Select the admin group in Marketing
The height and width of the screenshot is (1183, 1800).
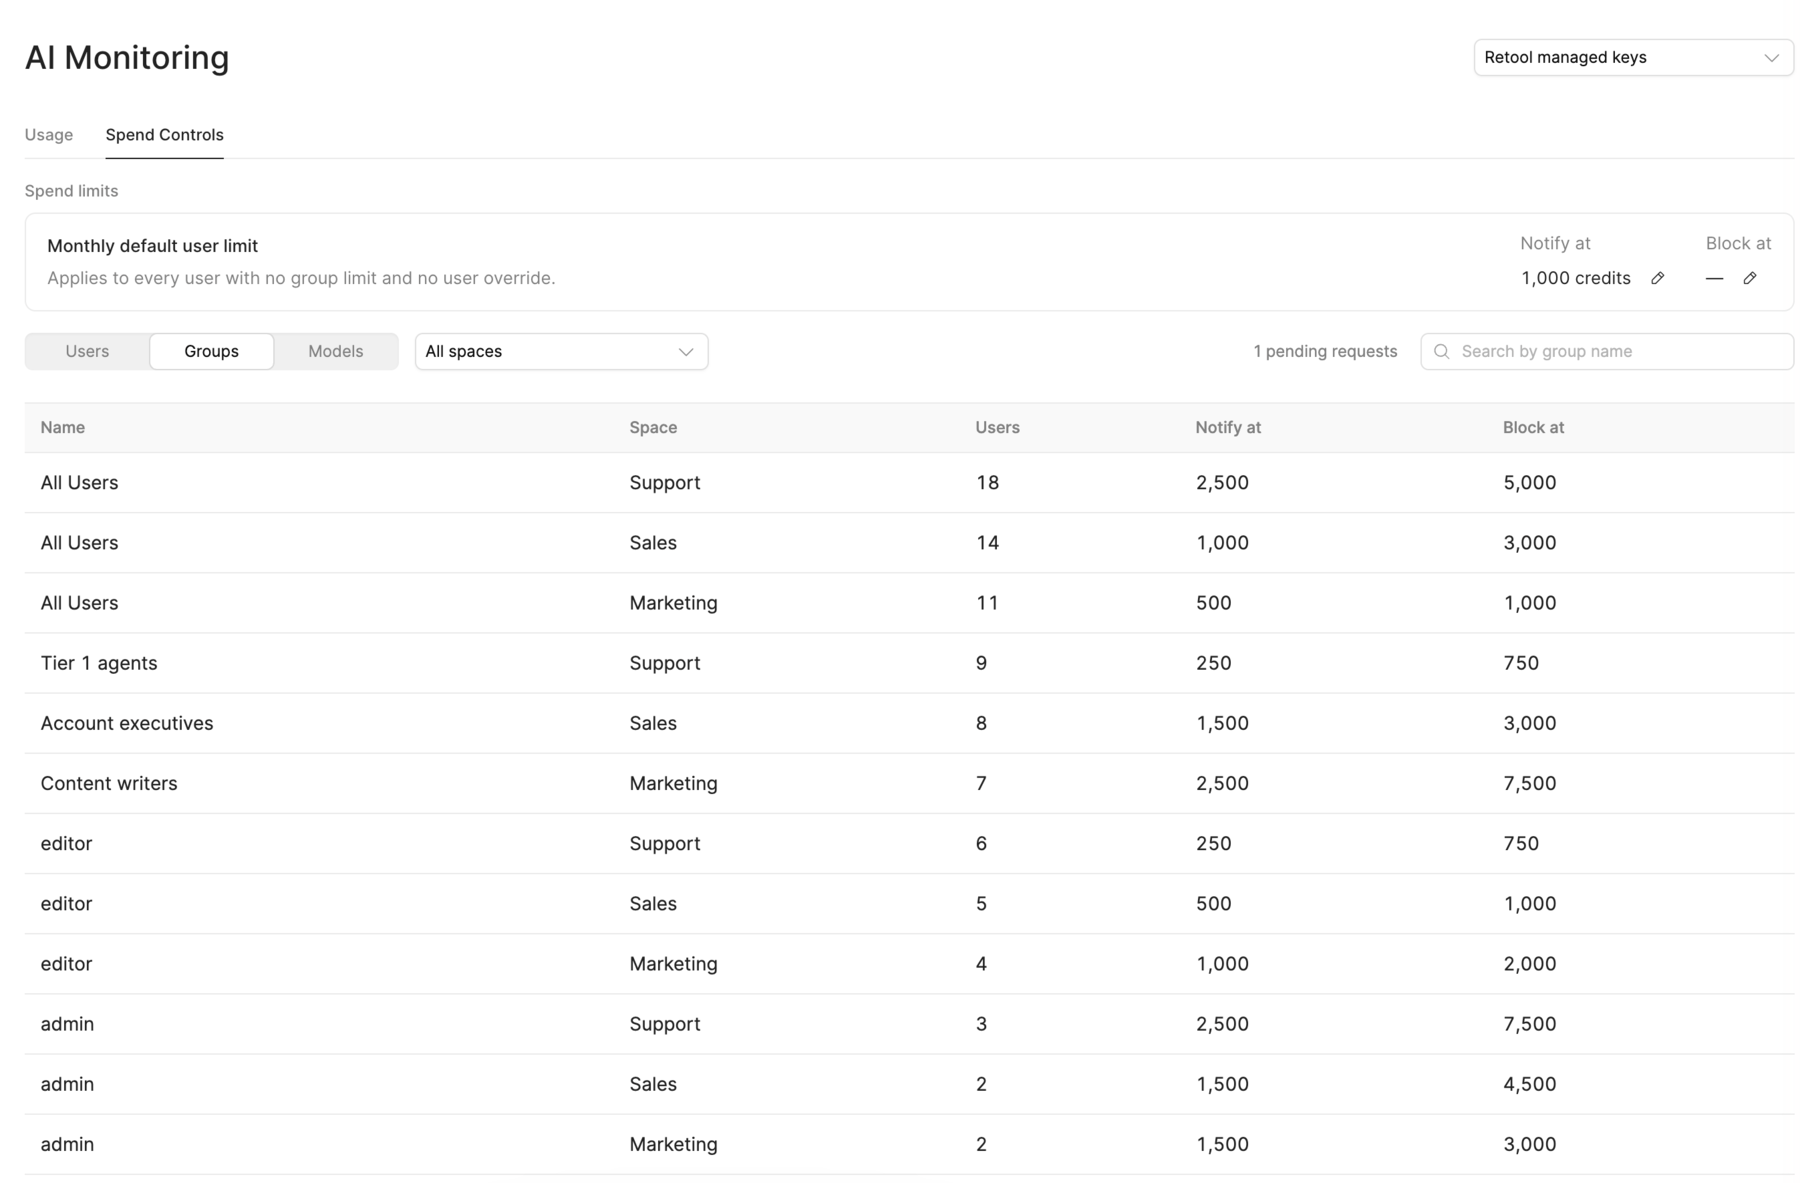67,1143
